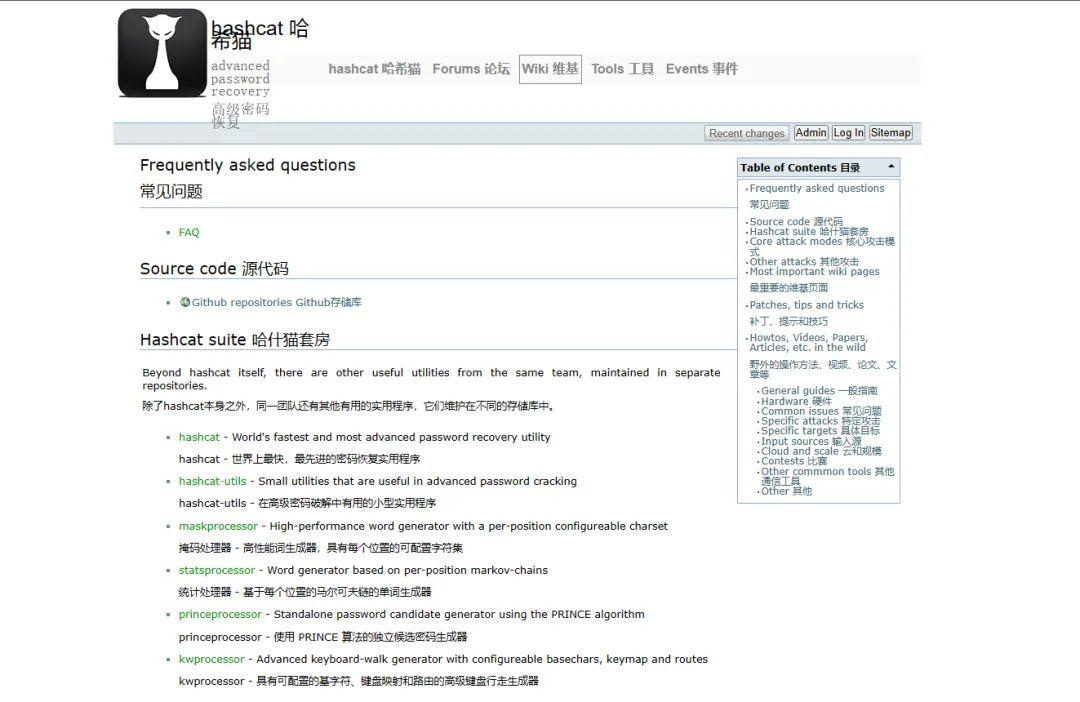Jump to Other attacks in contents

coord(804,262)
